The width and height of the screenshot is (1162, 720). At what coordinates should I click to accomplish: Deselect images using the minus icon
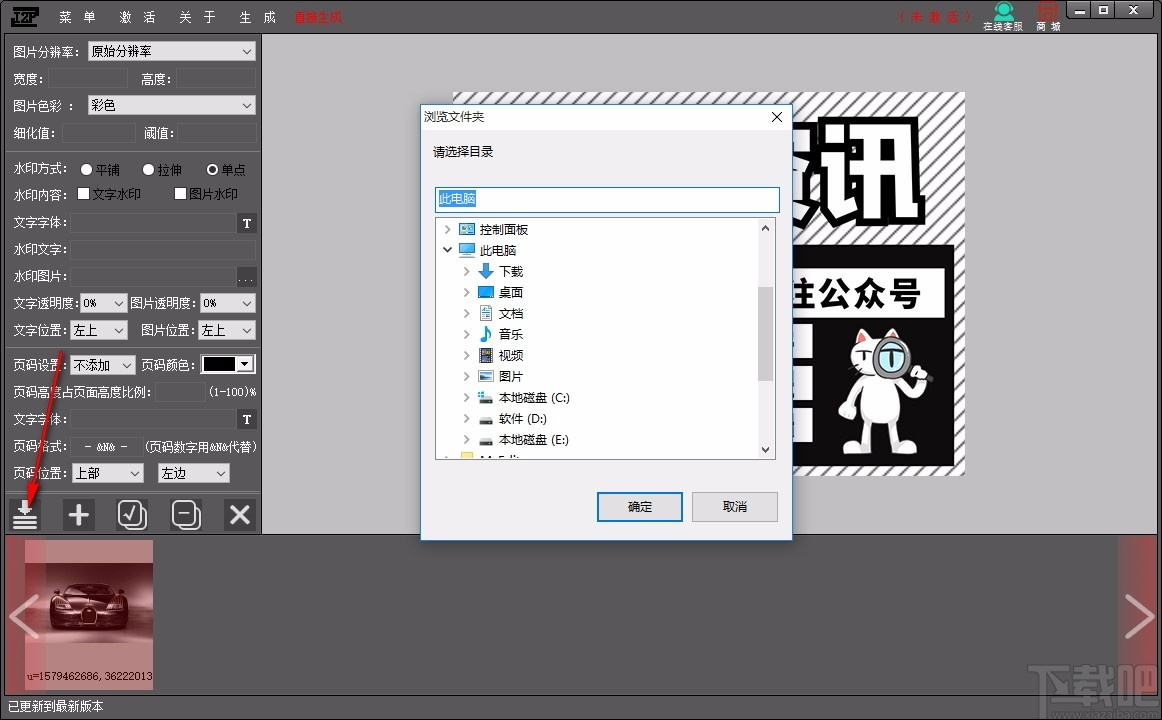186,514
